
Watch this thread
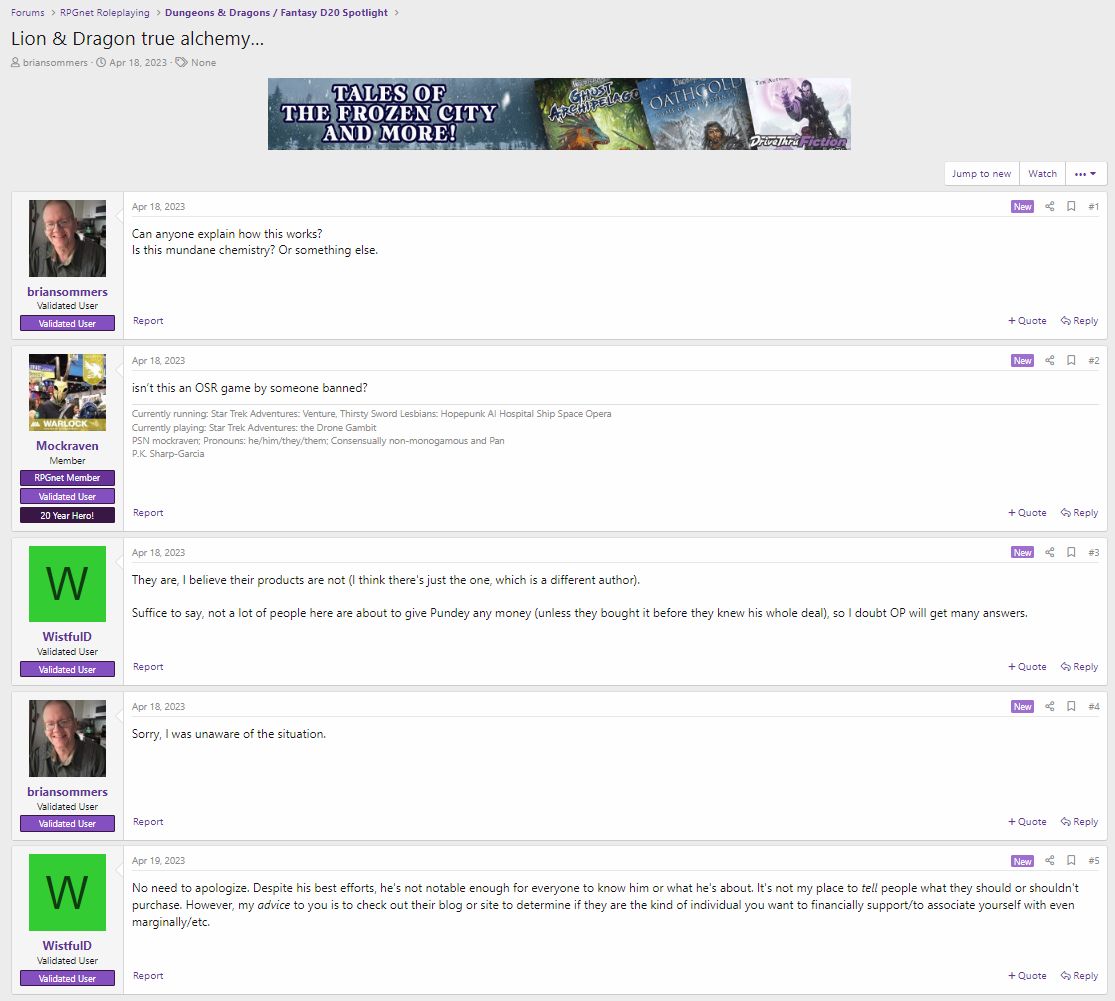click(1042, 173)
